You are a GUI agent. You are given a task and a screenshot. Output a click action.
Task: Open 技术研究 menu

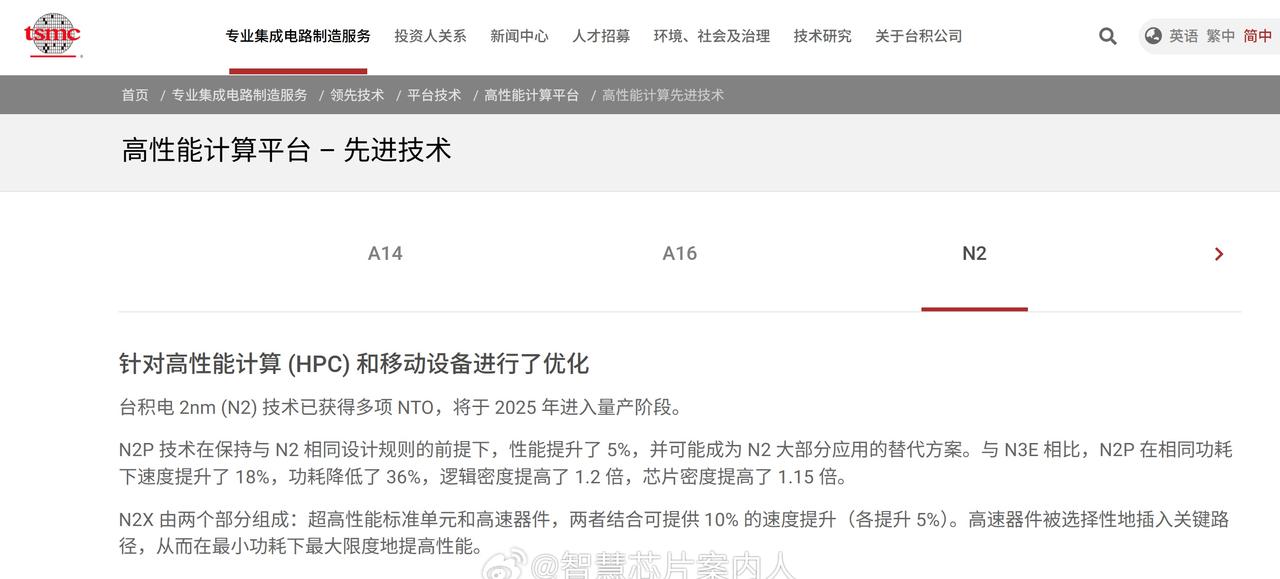(823, 36)
